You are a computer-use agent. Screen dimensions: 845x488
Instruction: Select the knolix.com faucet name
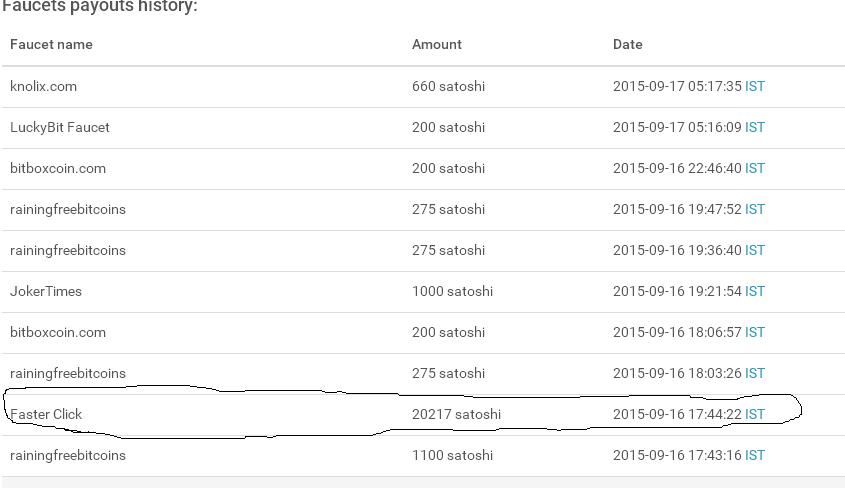tap(43, 86)
